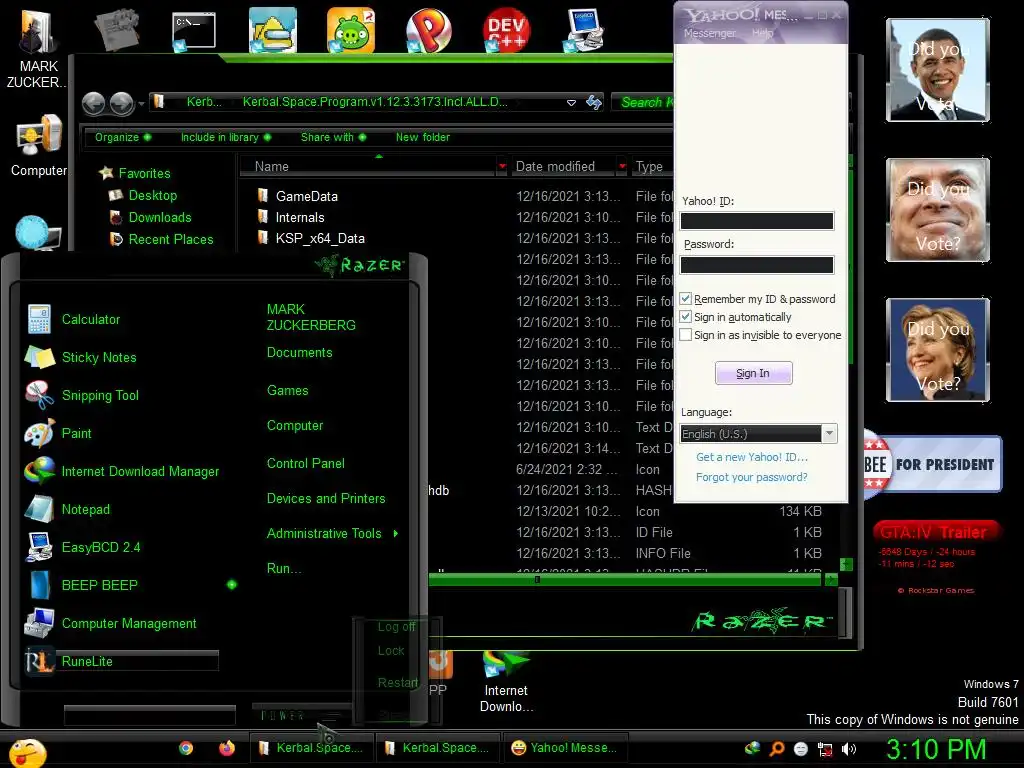This screenshot has height=768, width=1024.
Task: Click the Start menu search box
Action: tap(150, 716)
